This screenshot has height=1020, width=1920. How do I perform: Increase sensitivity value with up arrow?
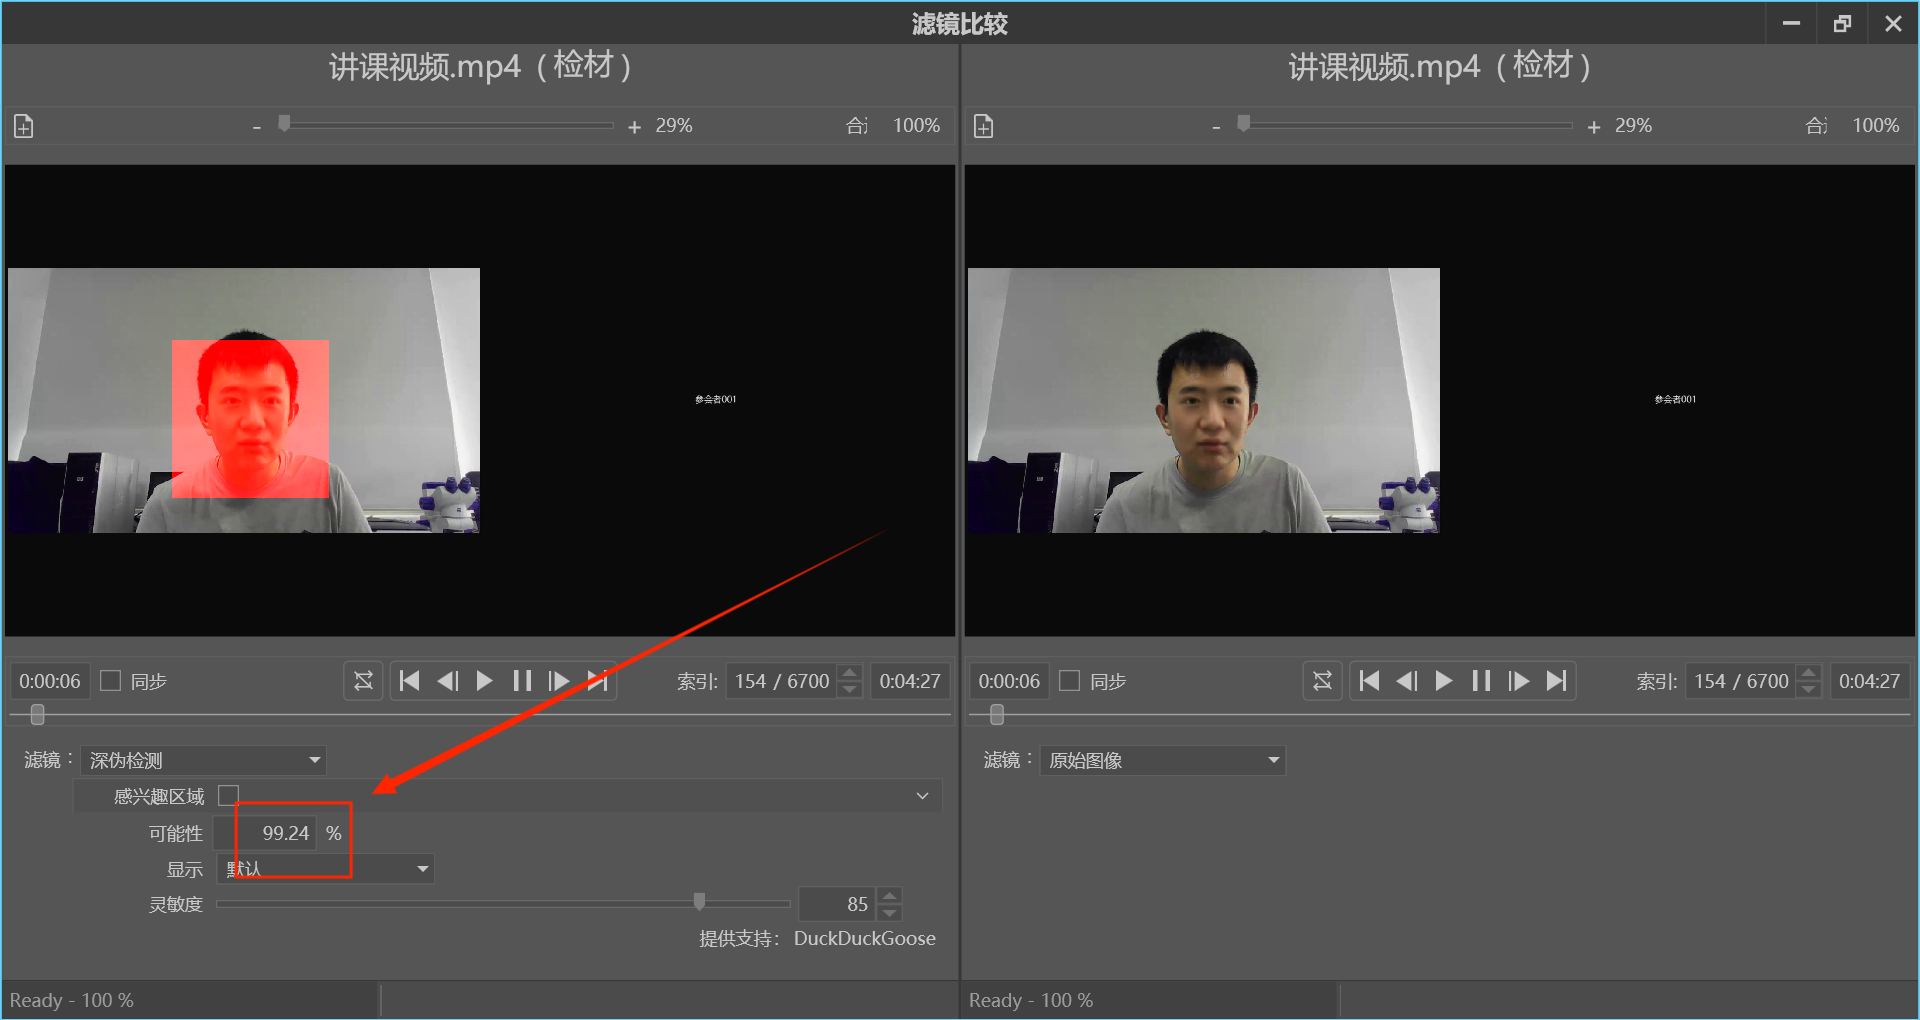point(889,895)
